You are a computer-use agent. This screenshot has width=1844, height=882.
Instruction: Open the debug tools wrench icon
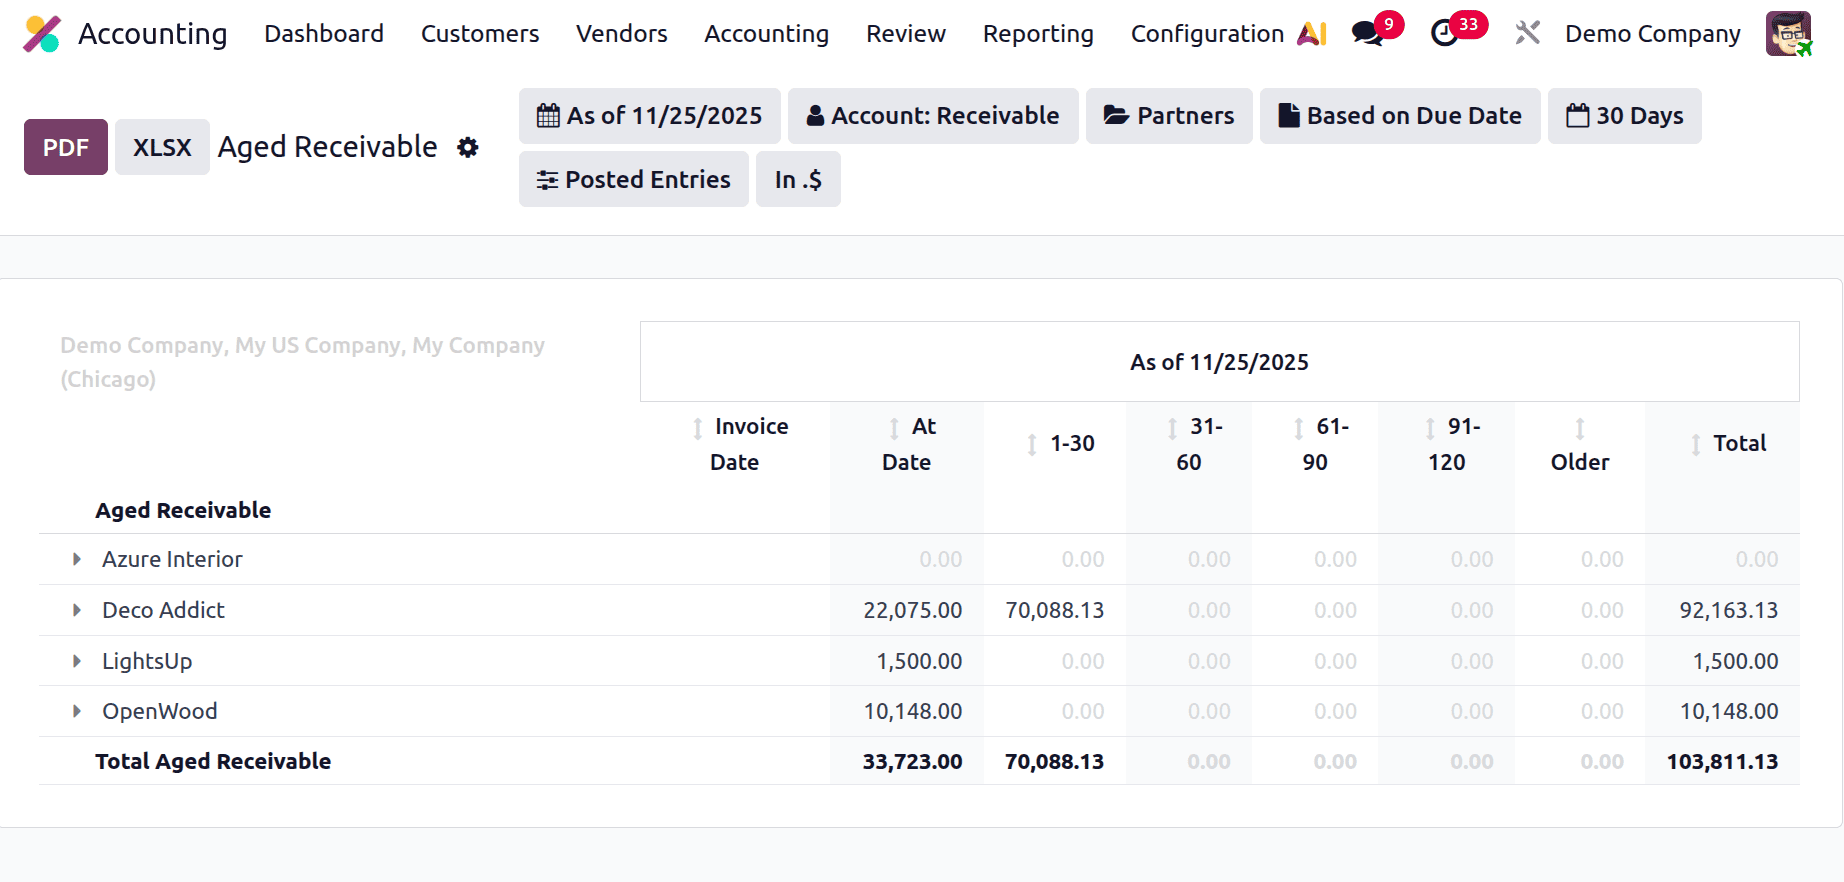[x=1527, y=34]
